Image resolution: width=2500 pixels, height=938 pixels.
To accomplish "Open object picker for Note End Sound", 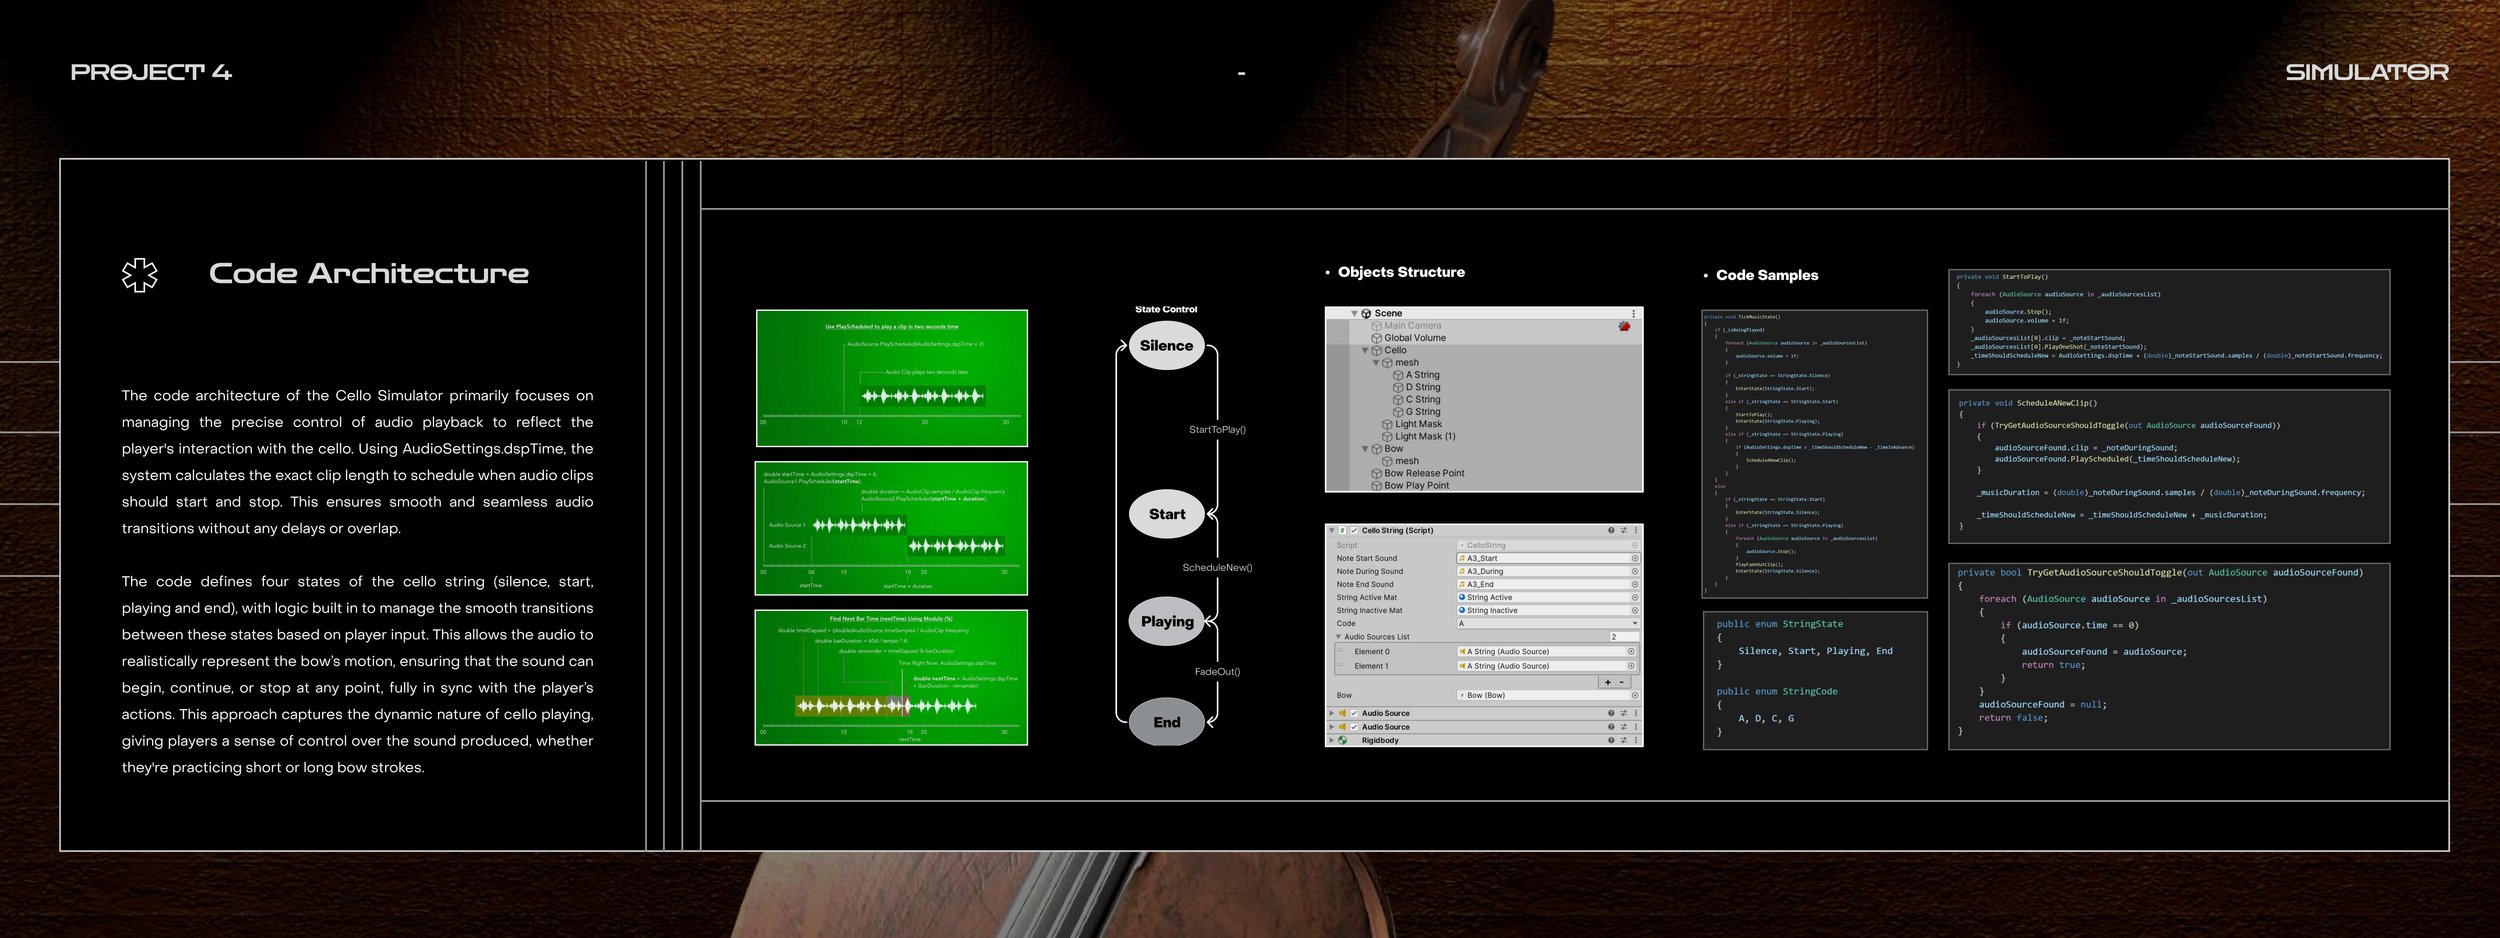I will coord(1635,584).
